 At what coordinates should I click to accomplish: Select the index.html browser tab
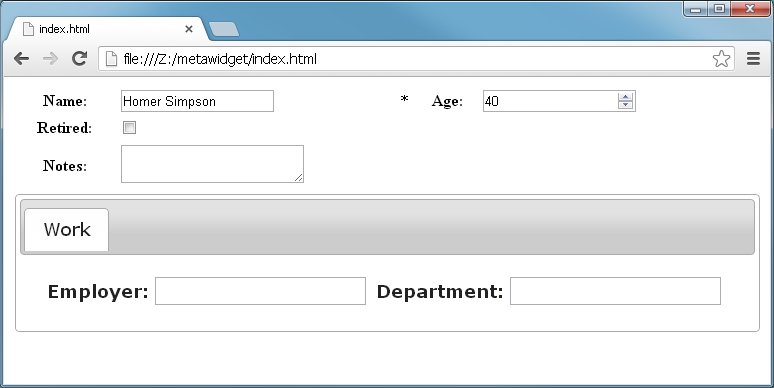[106, 29]
